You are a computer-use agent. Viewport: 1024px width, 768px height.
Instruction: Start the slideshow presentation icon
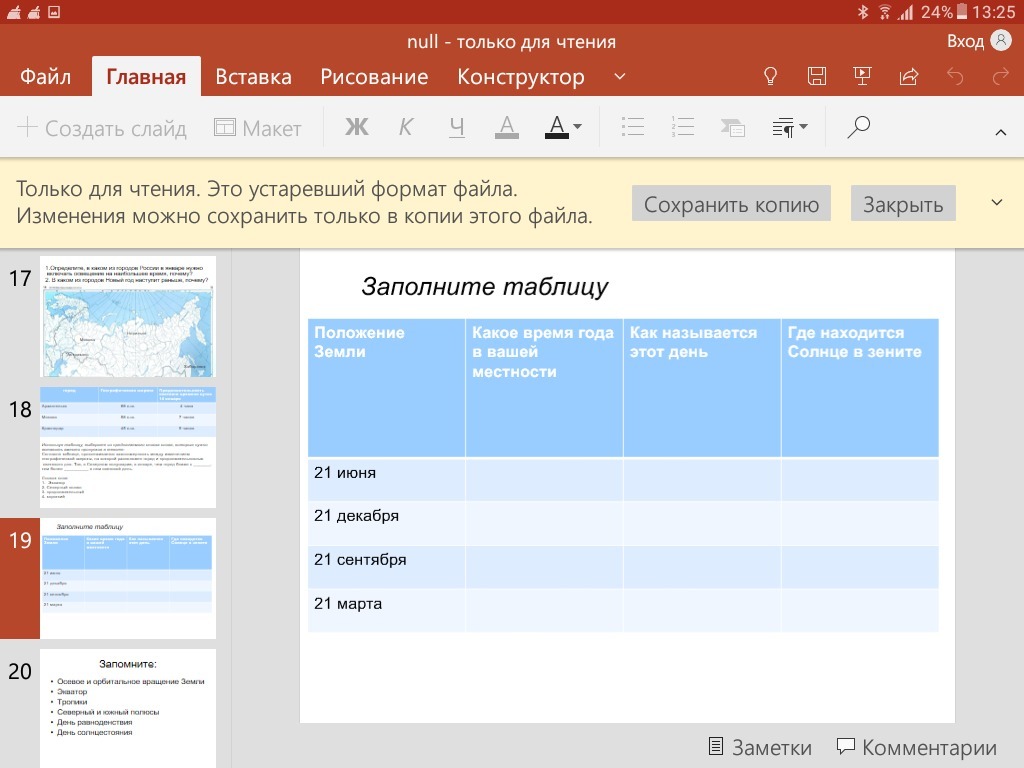[x=862, y=77]
